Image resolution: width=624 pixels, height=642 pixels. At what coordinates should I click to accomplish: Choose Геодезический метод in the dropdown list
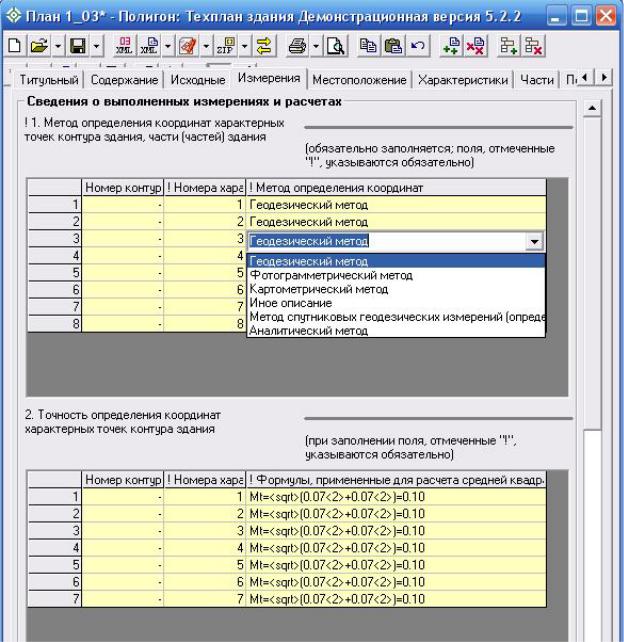(396, 261)
